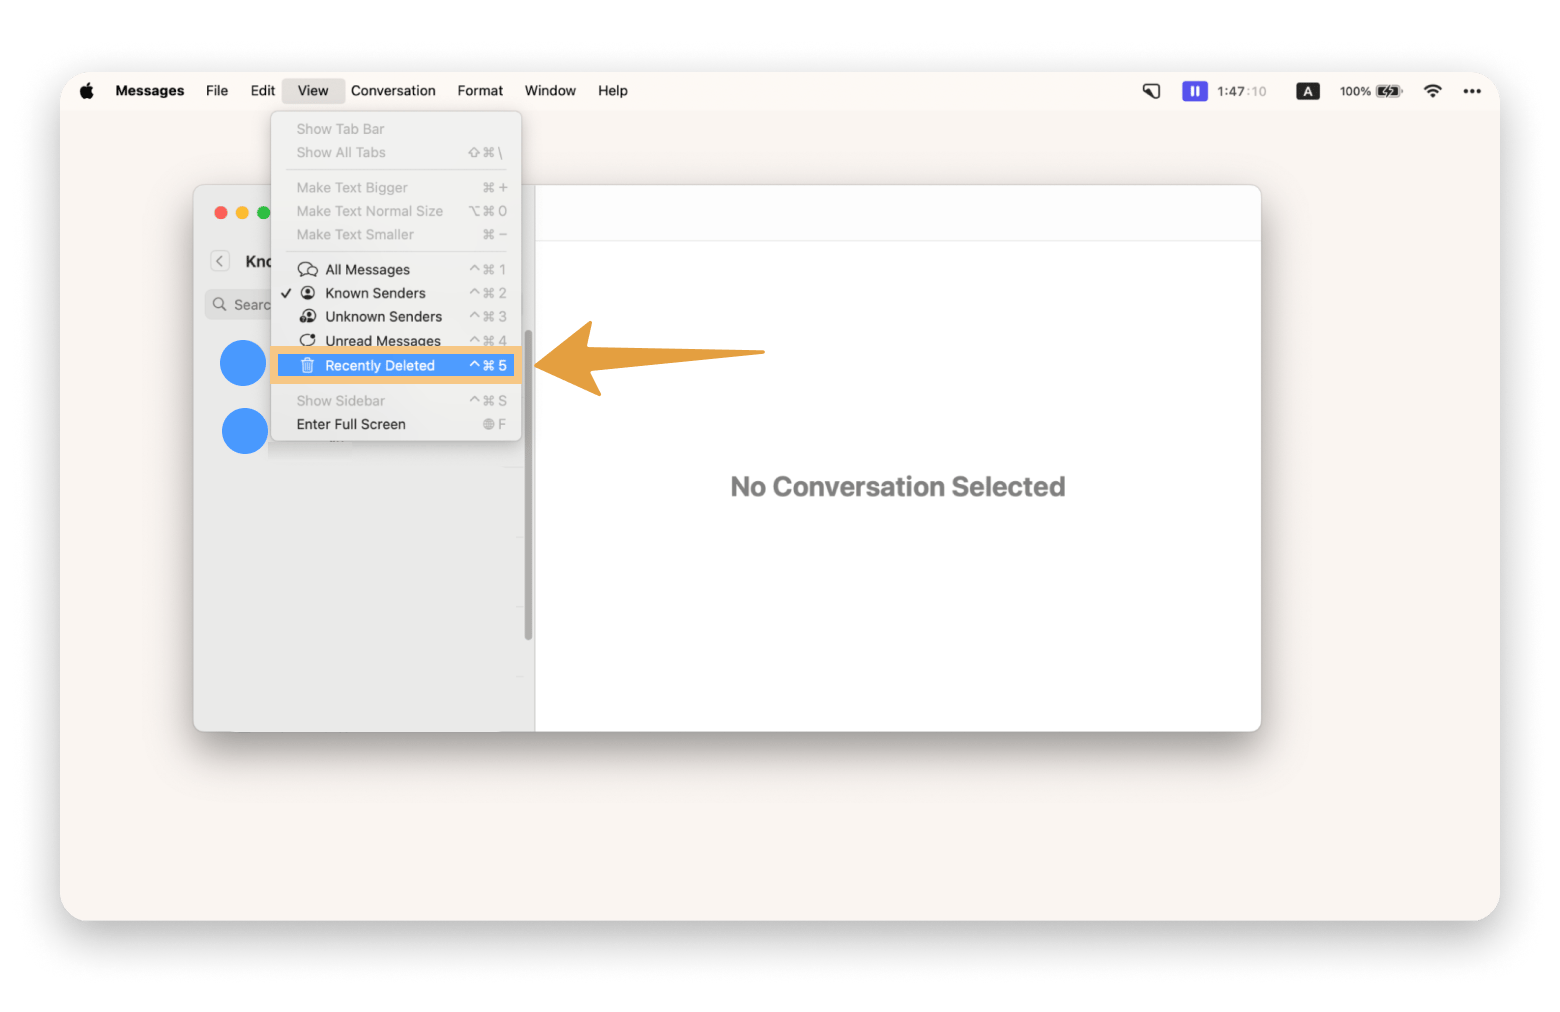
Task: Select the checked Known Senders filter
Action: point(375,293)
